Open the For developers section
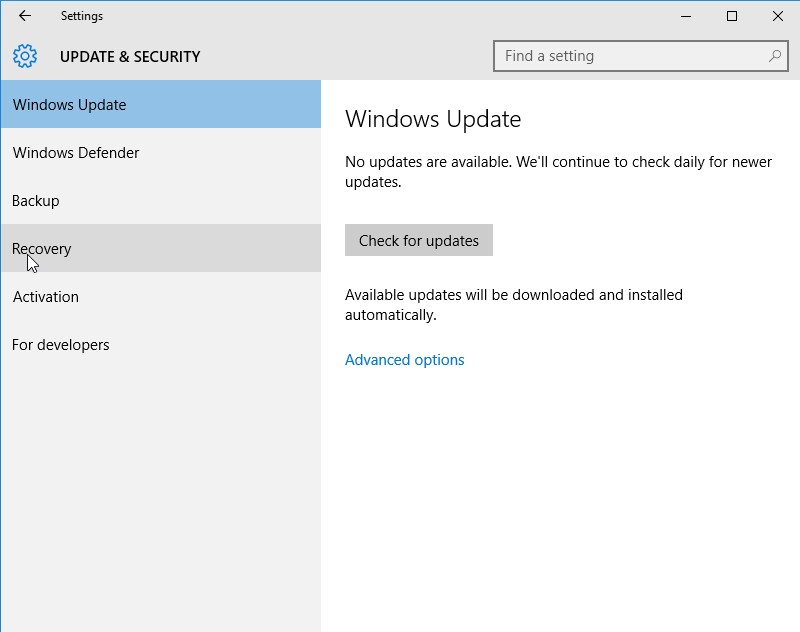The height and width of the screenshot is (632, 800). pos(161,344)
